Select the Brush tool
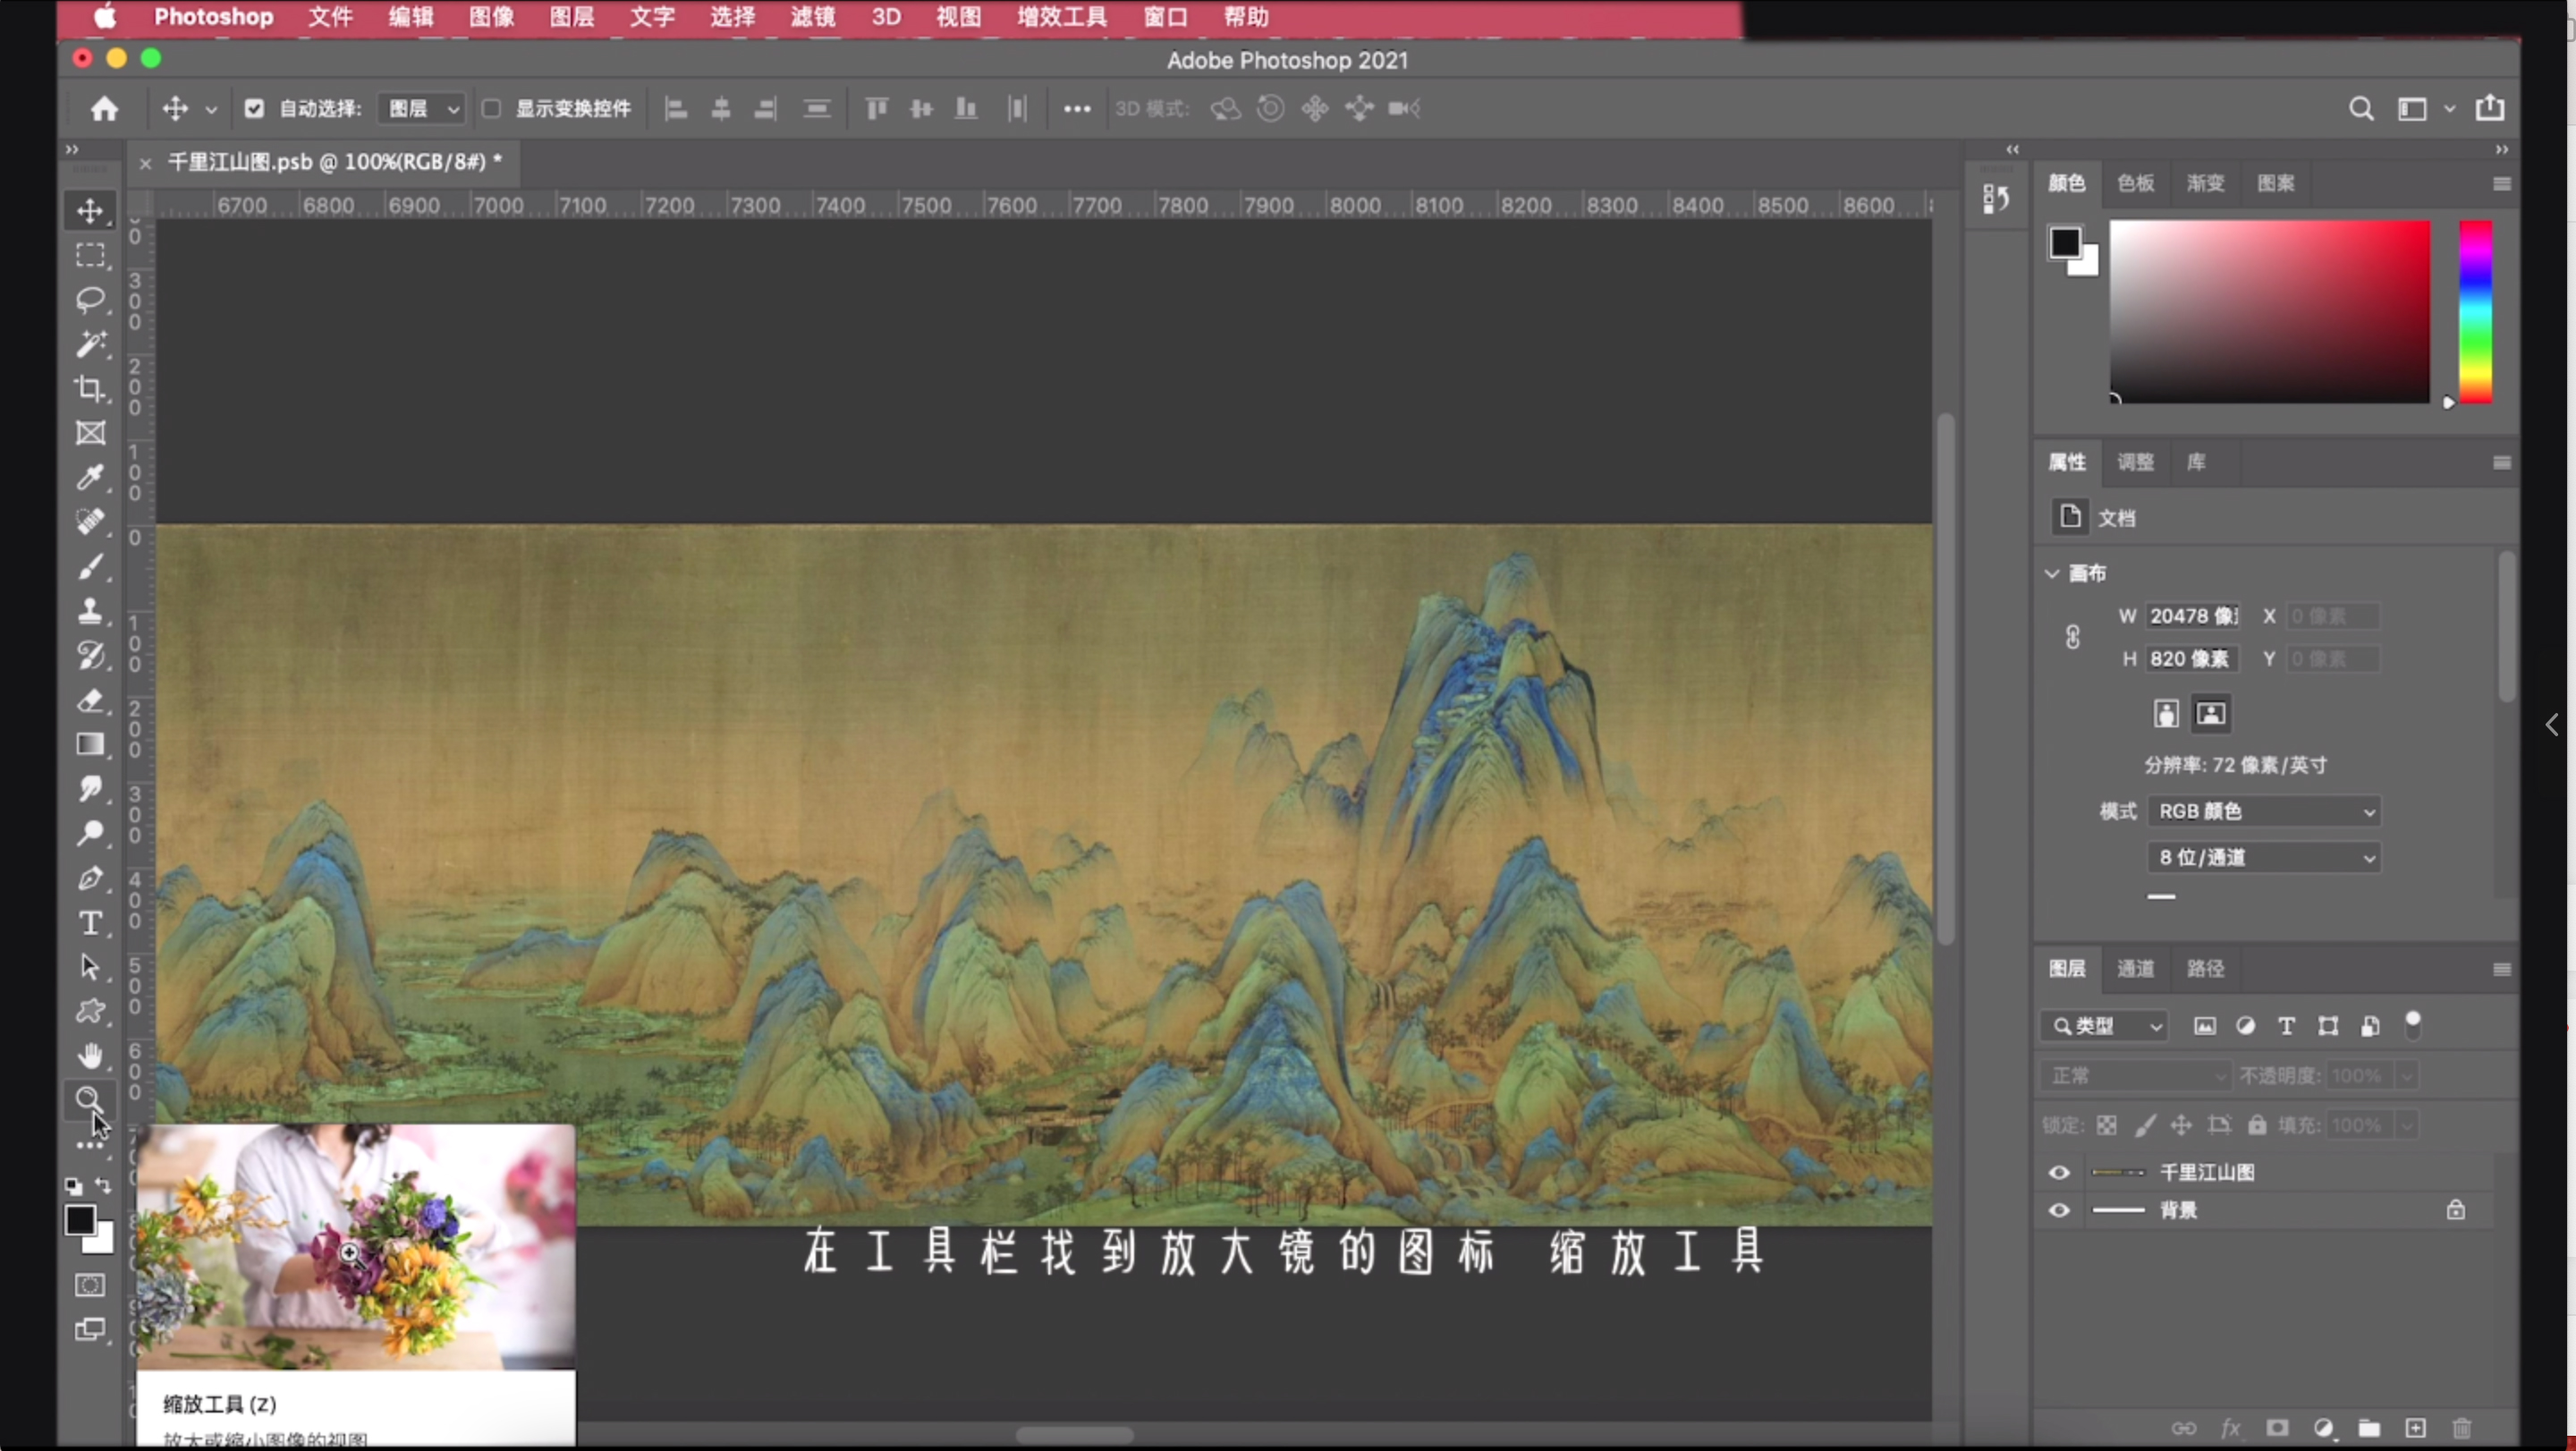 coord(90,566)
